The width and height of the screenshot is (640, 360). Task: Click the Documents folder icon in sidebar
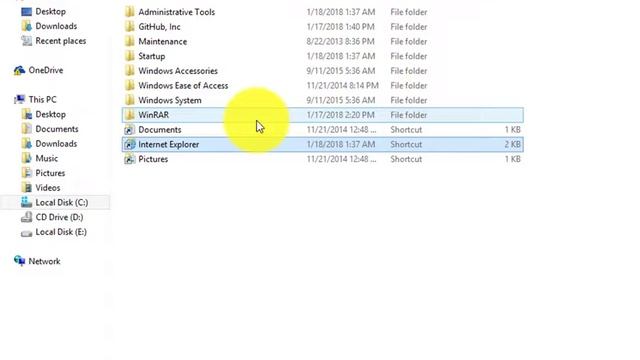click(x=27, y=129)
